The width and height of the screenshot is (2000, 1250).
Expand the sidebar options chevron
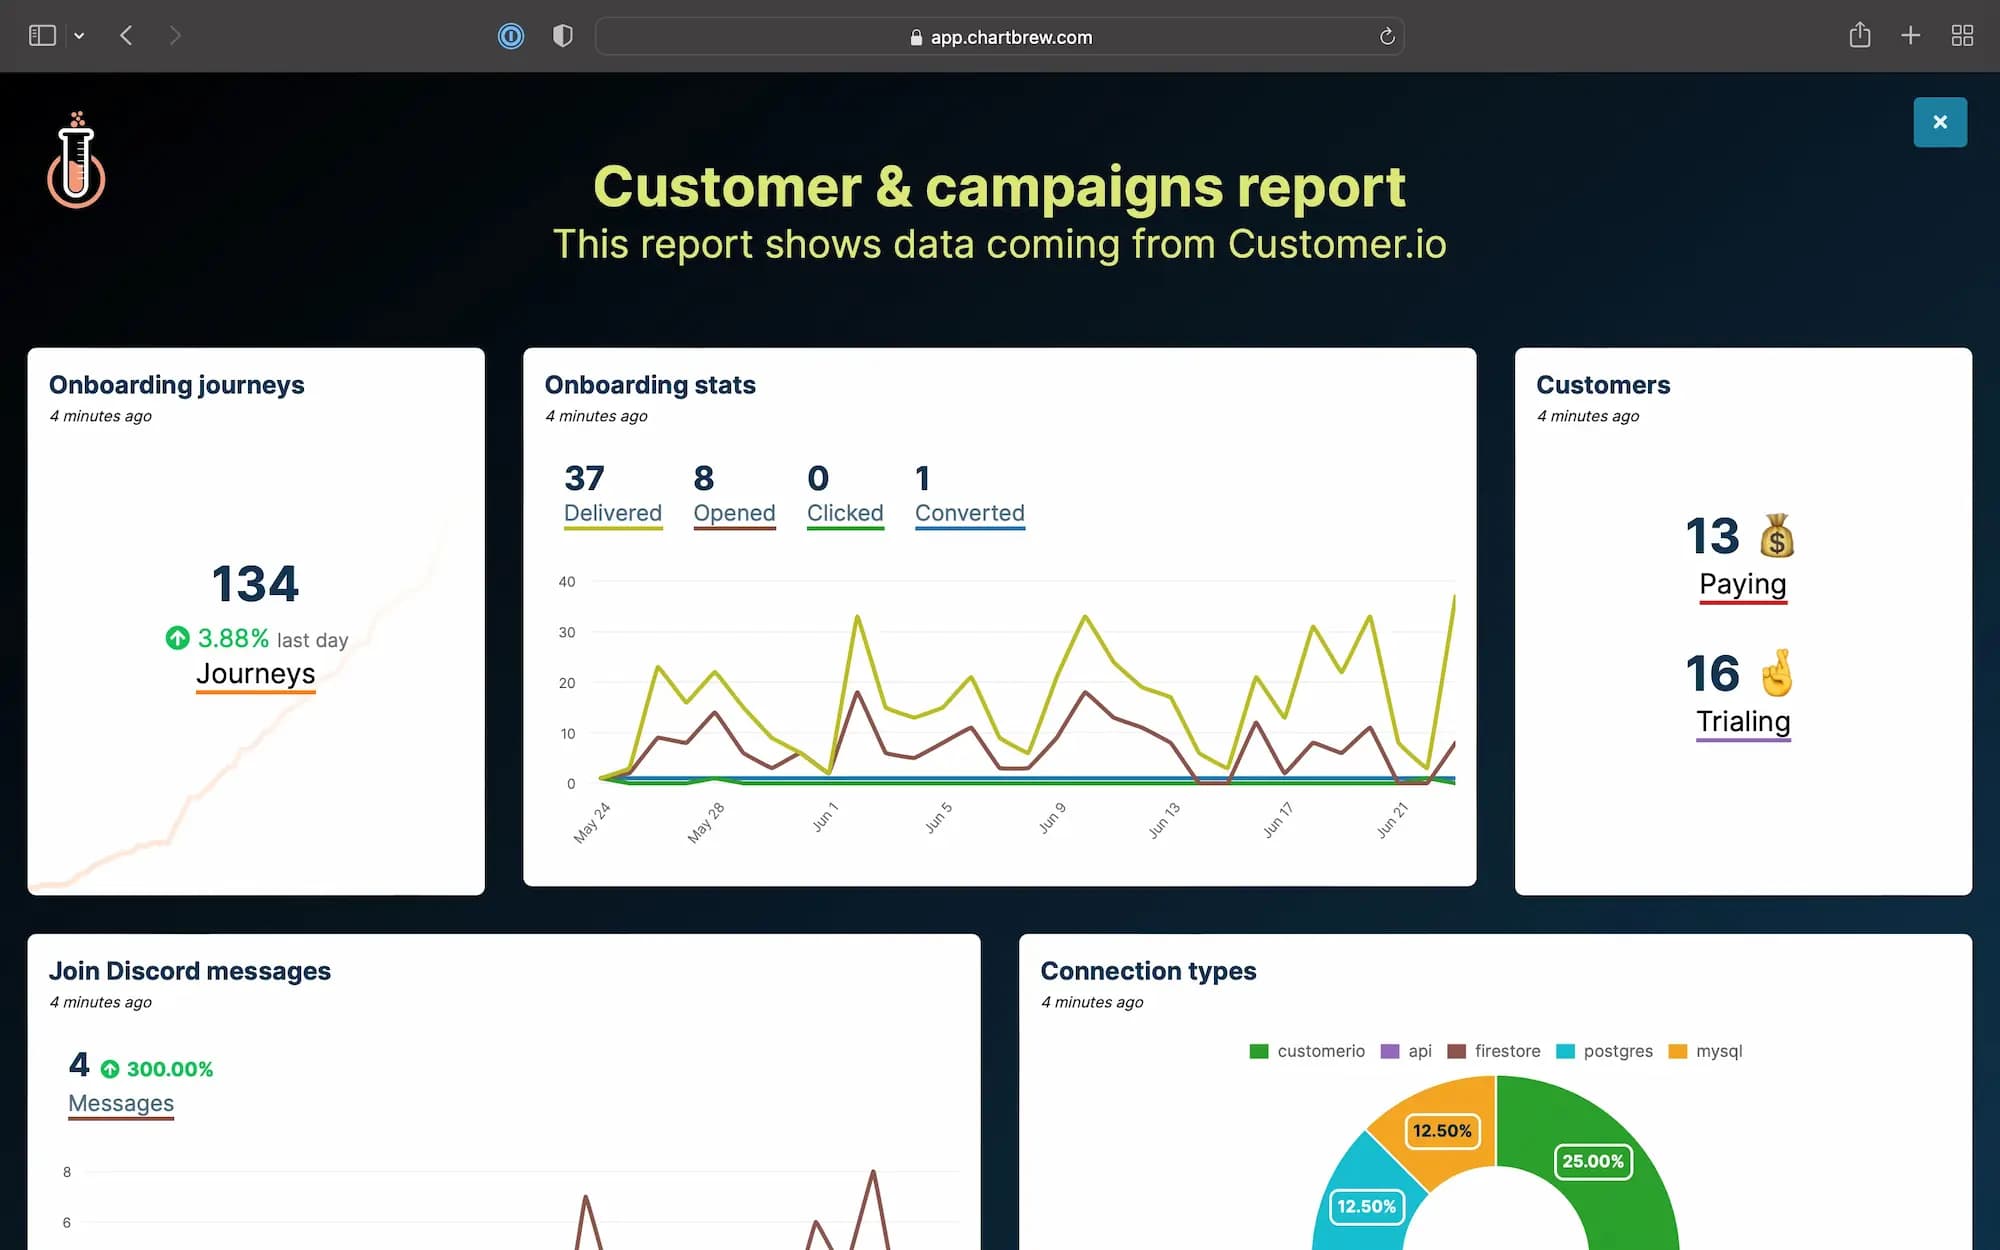pyautogui.click(x=79, y=36)
